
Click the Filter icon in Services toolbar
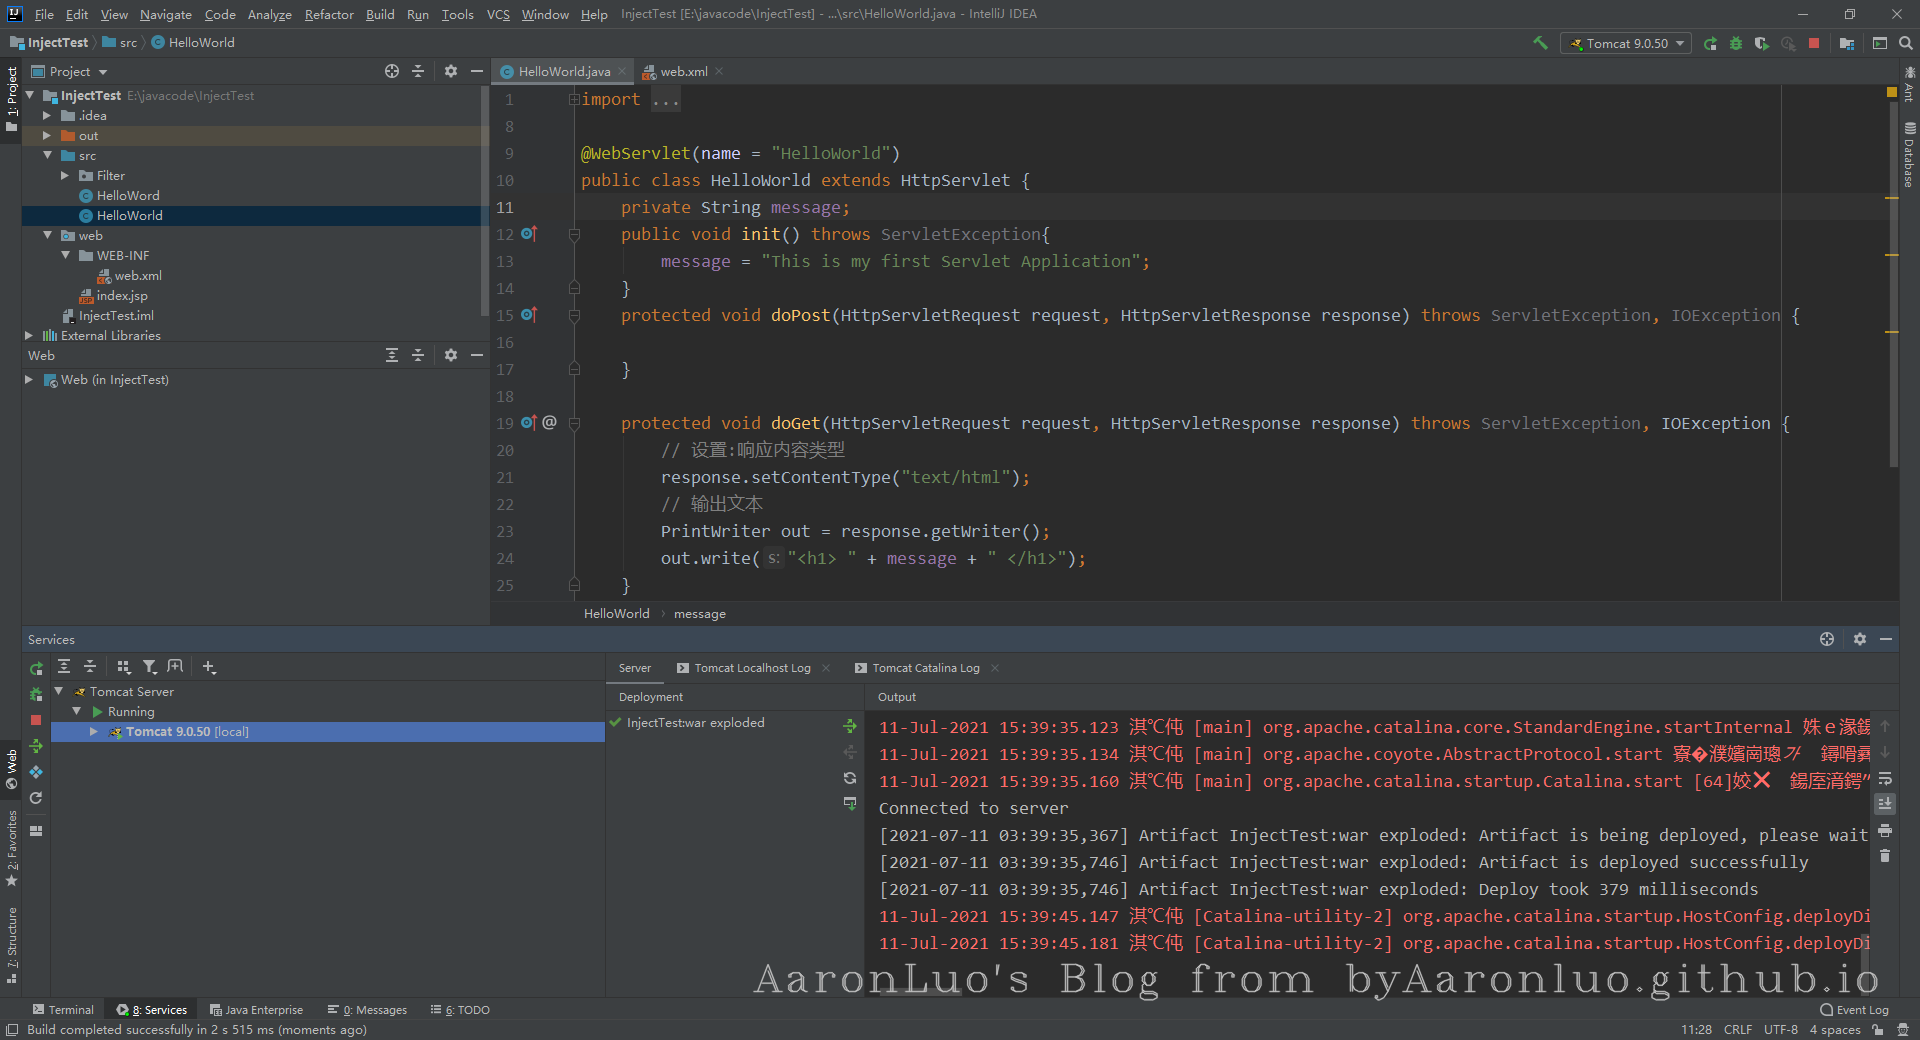pyautogui.click(x=149, y=667)
